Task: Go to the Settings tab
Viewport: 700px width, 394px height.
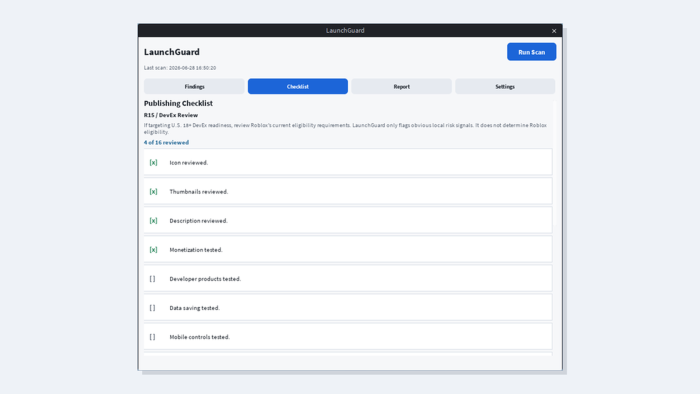Action: pyautogui.click(x=505, y=87)
